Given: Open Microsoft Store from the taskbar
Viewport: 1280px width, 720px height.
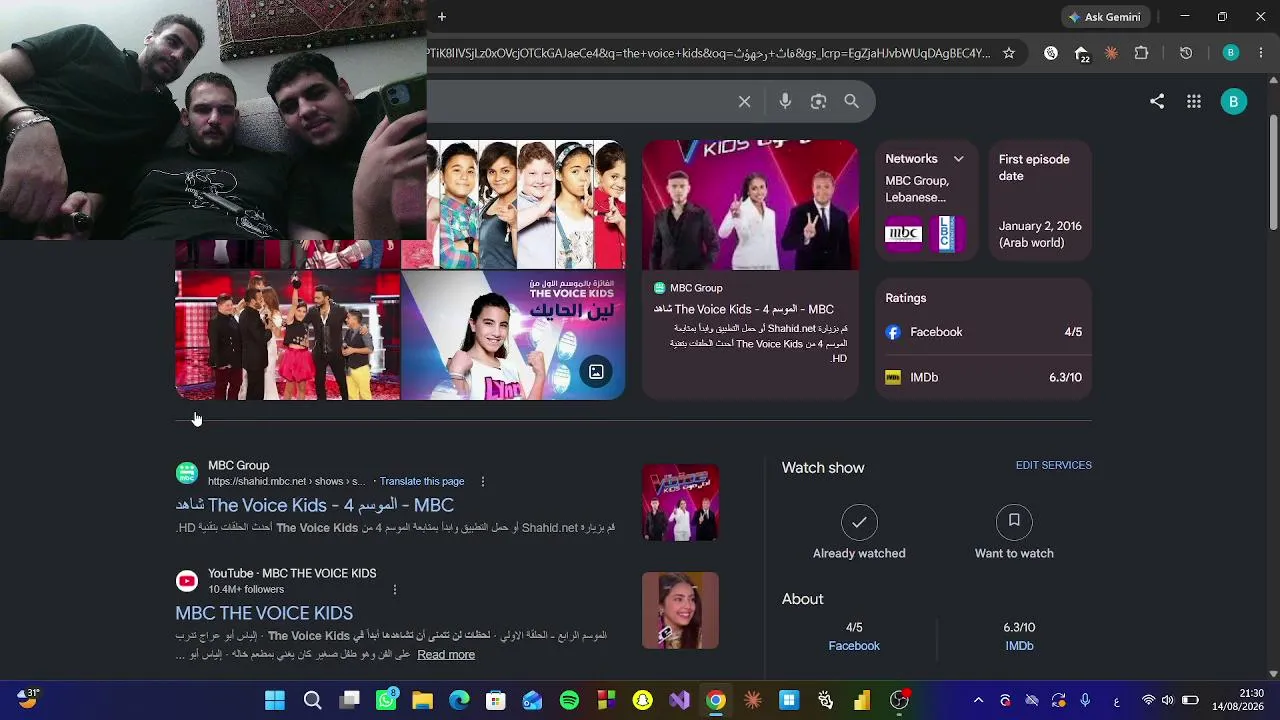Looking at the screenshot, I should [x=496, y=700].
